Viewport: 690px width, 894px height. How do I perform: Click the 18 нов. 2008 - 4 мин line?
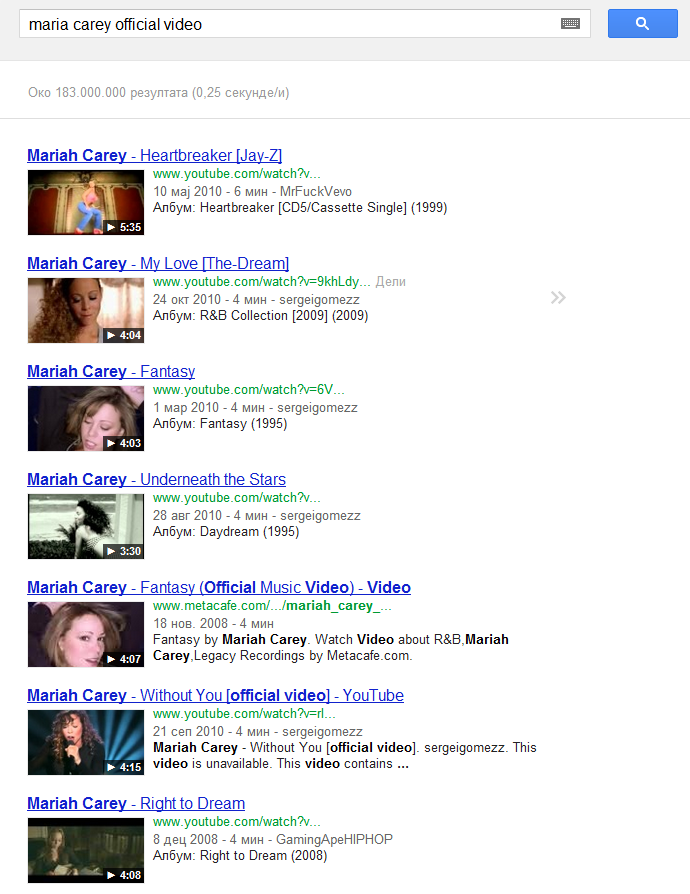(213, 624)
